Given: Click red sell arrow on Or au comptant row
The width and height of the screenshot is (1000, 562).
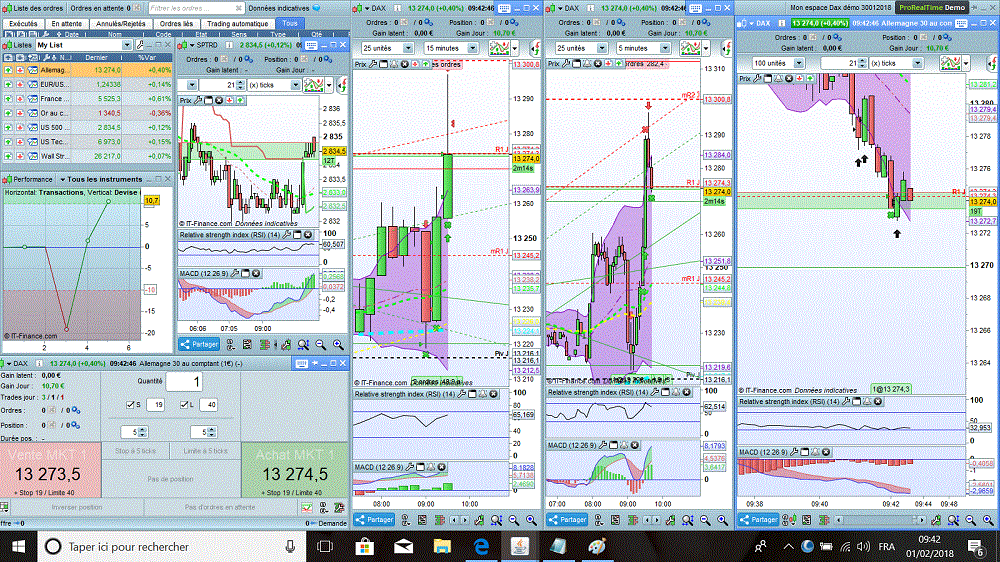Looking at the screenshot, I should (x=20, y=113).
